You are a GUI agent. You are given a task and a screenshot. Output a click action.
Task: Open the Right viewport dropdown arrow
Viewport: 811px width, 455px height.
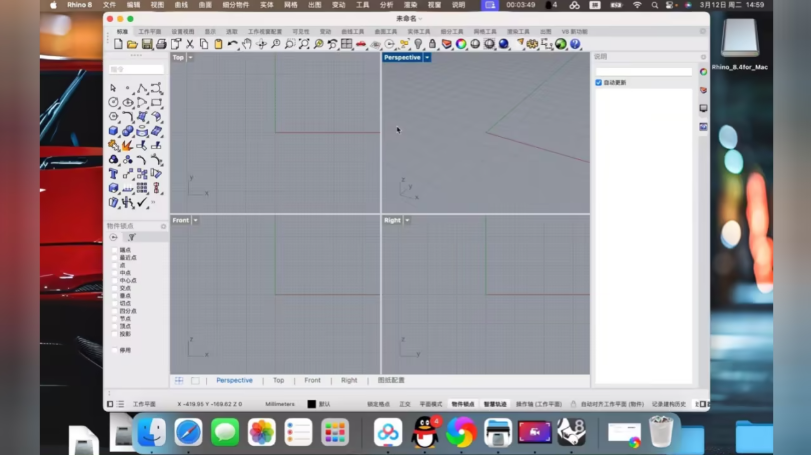407,220
